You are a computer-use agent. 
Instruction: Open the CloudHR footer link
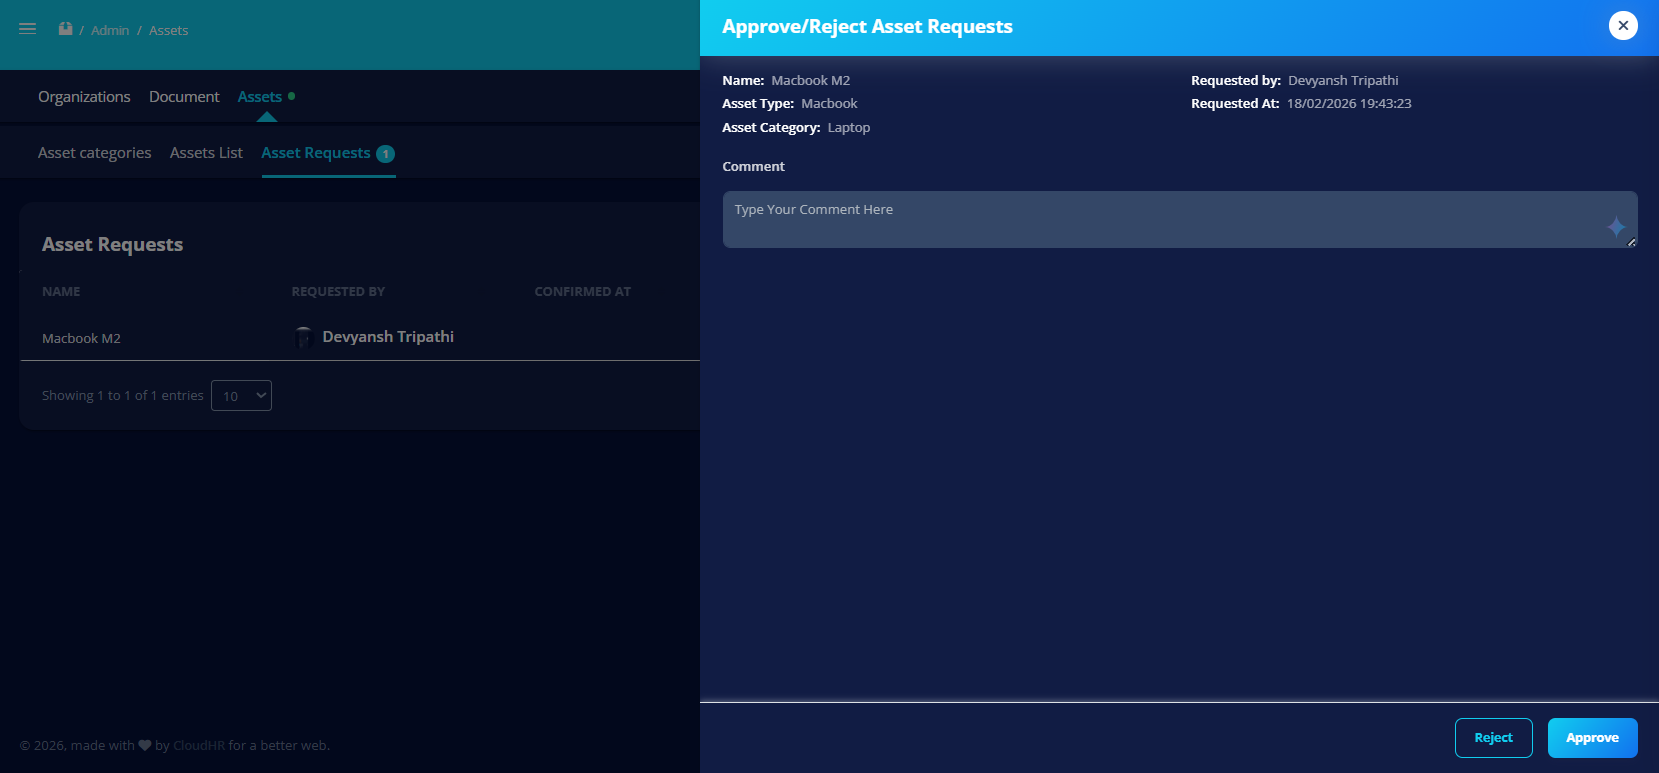(x=199, y=746)
